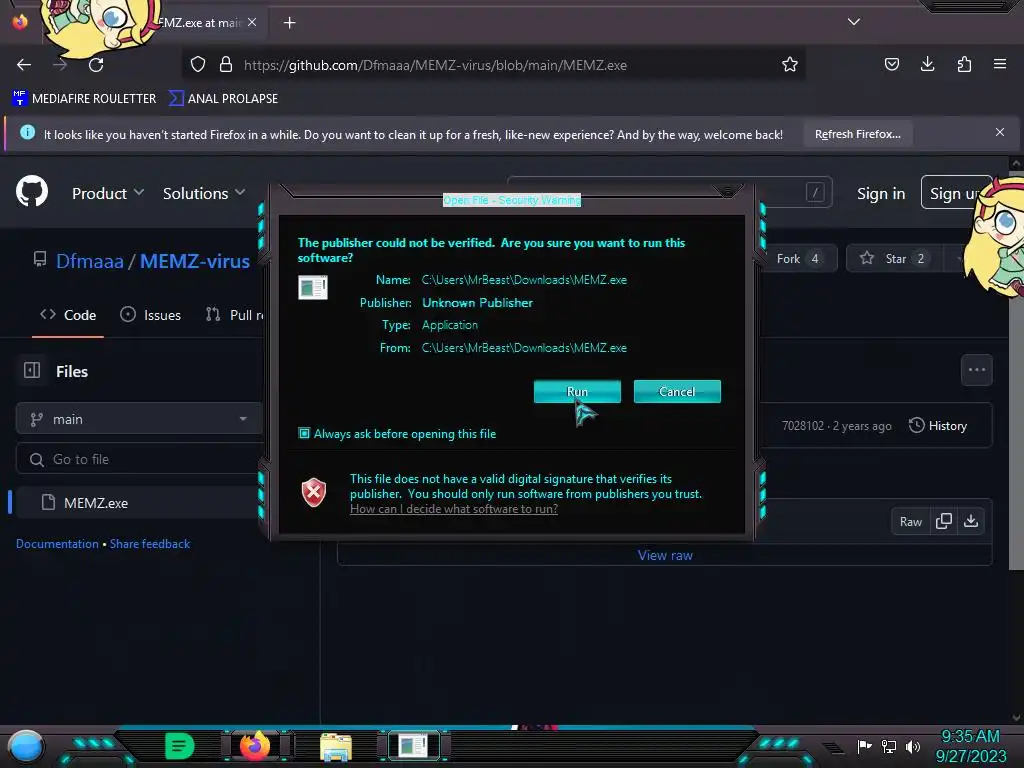Select the security warning taskbar item
1024x768 pixels.
[413, 745]
